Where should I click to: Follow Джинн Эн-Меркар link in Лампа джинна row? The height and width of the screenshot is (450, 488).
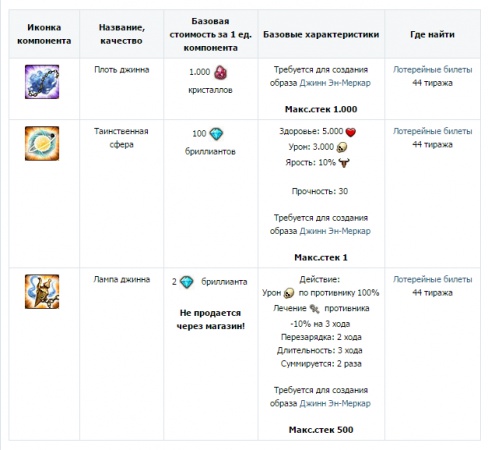335,403
